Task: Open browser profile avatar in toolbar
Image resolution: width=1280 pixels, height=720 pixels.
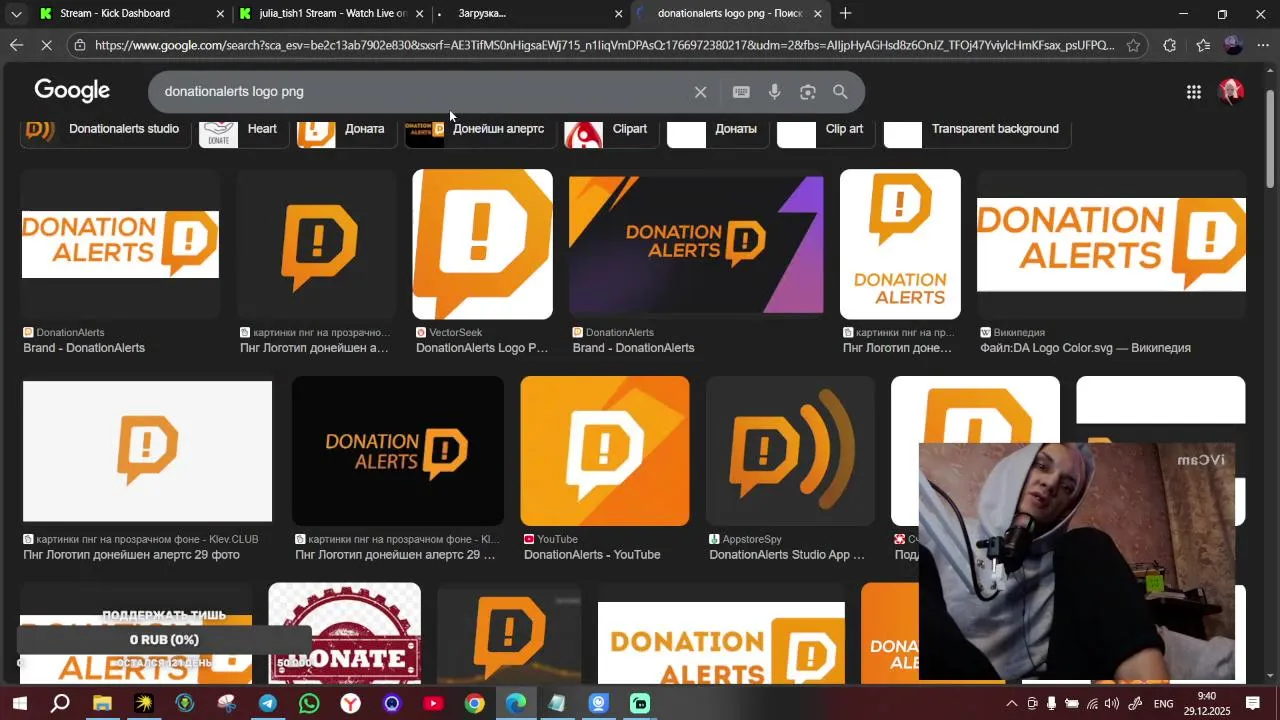Action: [1233, 45]
